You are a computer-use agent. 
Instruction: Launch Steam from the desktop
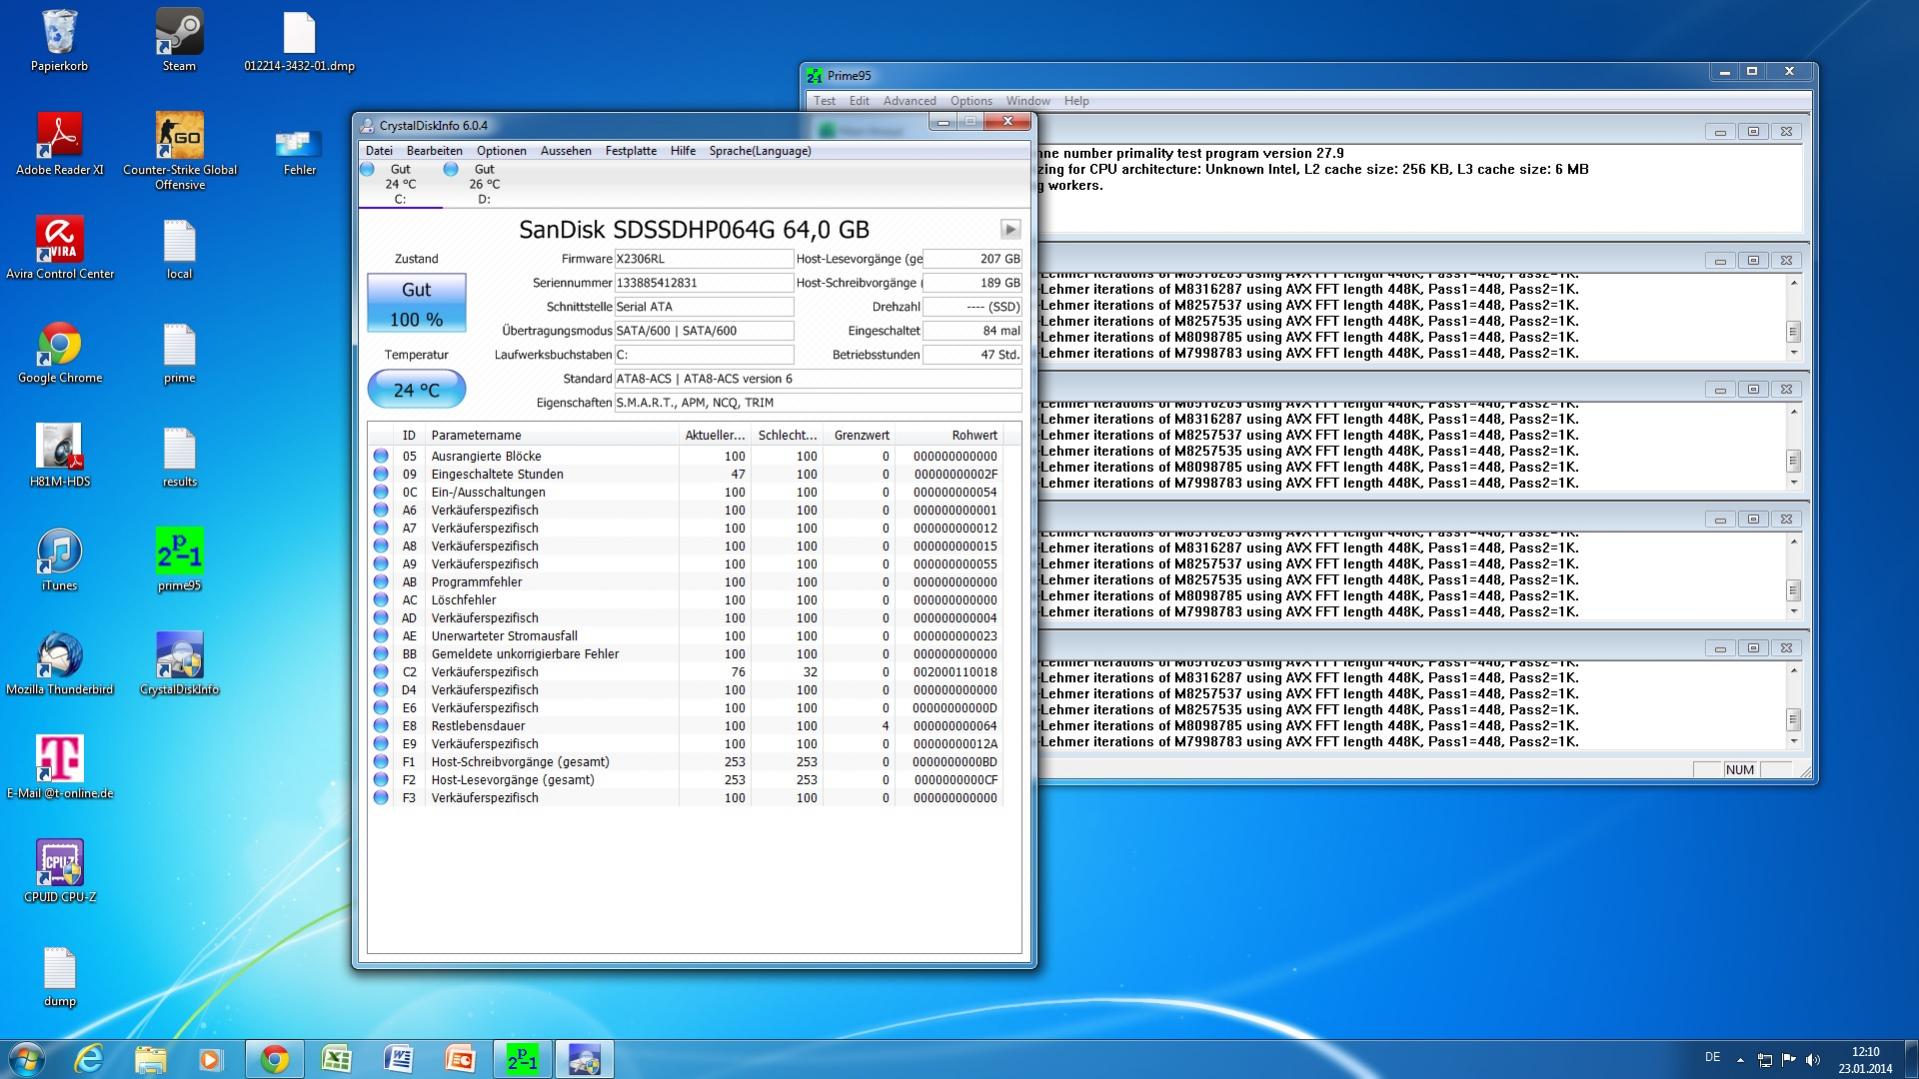pyautogui.click(x=179, y=40)
